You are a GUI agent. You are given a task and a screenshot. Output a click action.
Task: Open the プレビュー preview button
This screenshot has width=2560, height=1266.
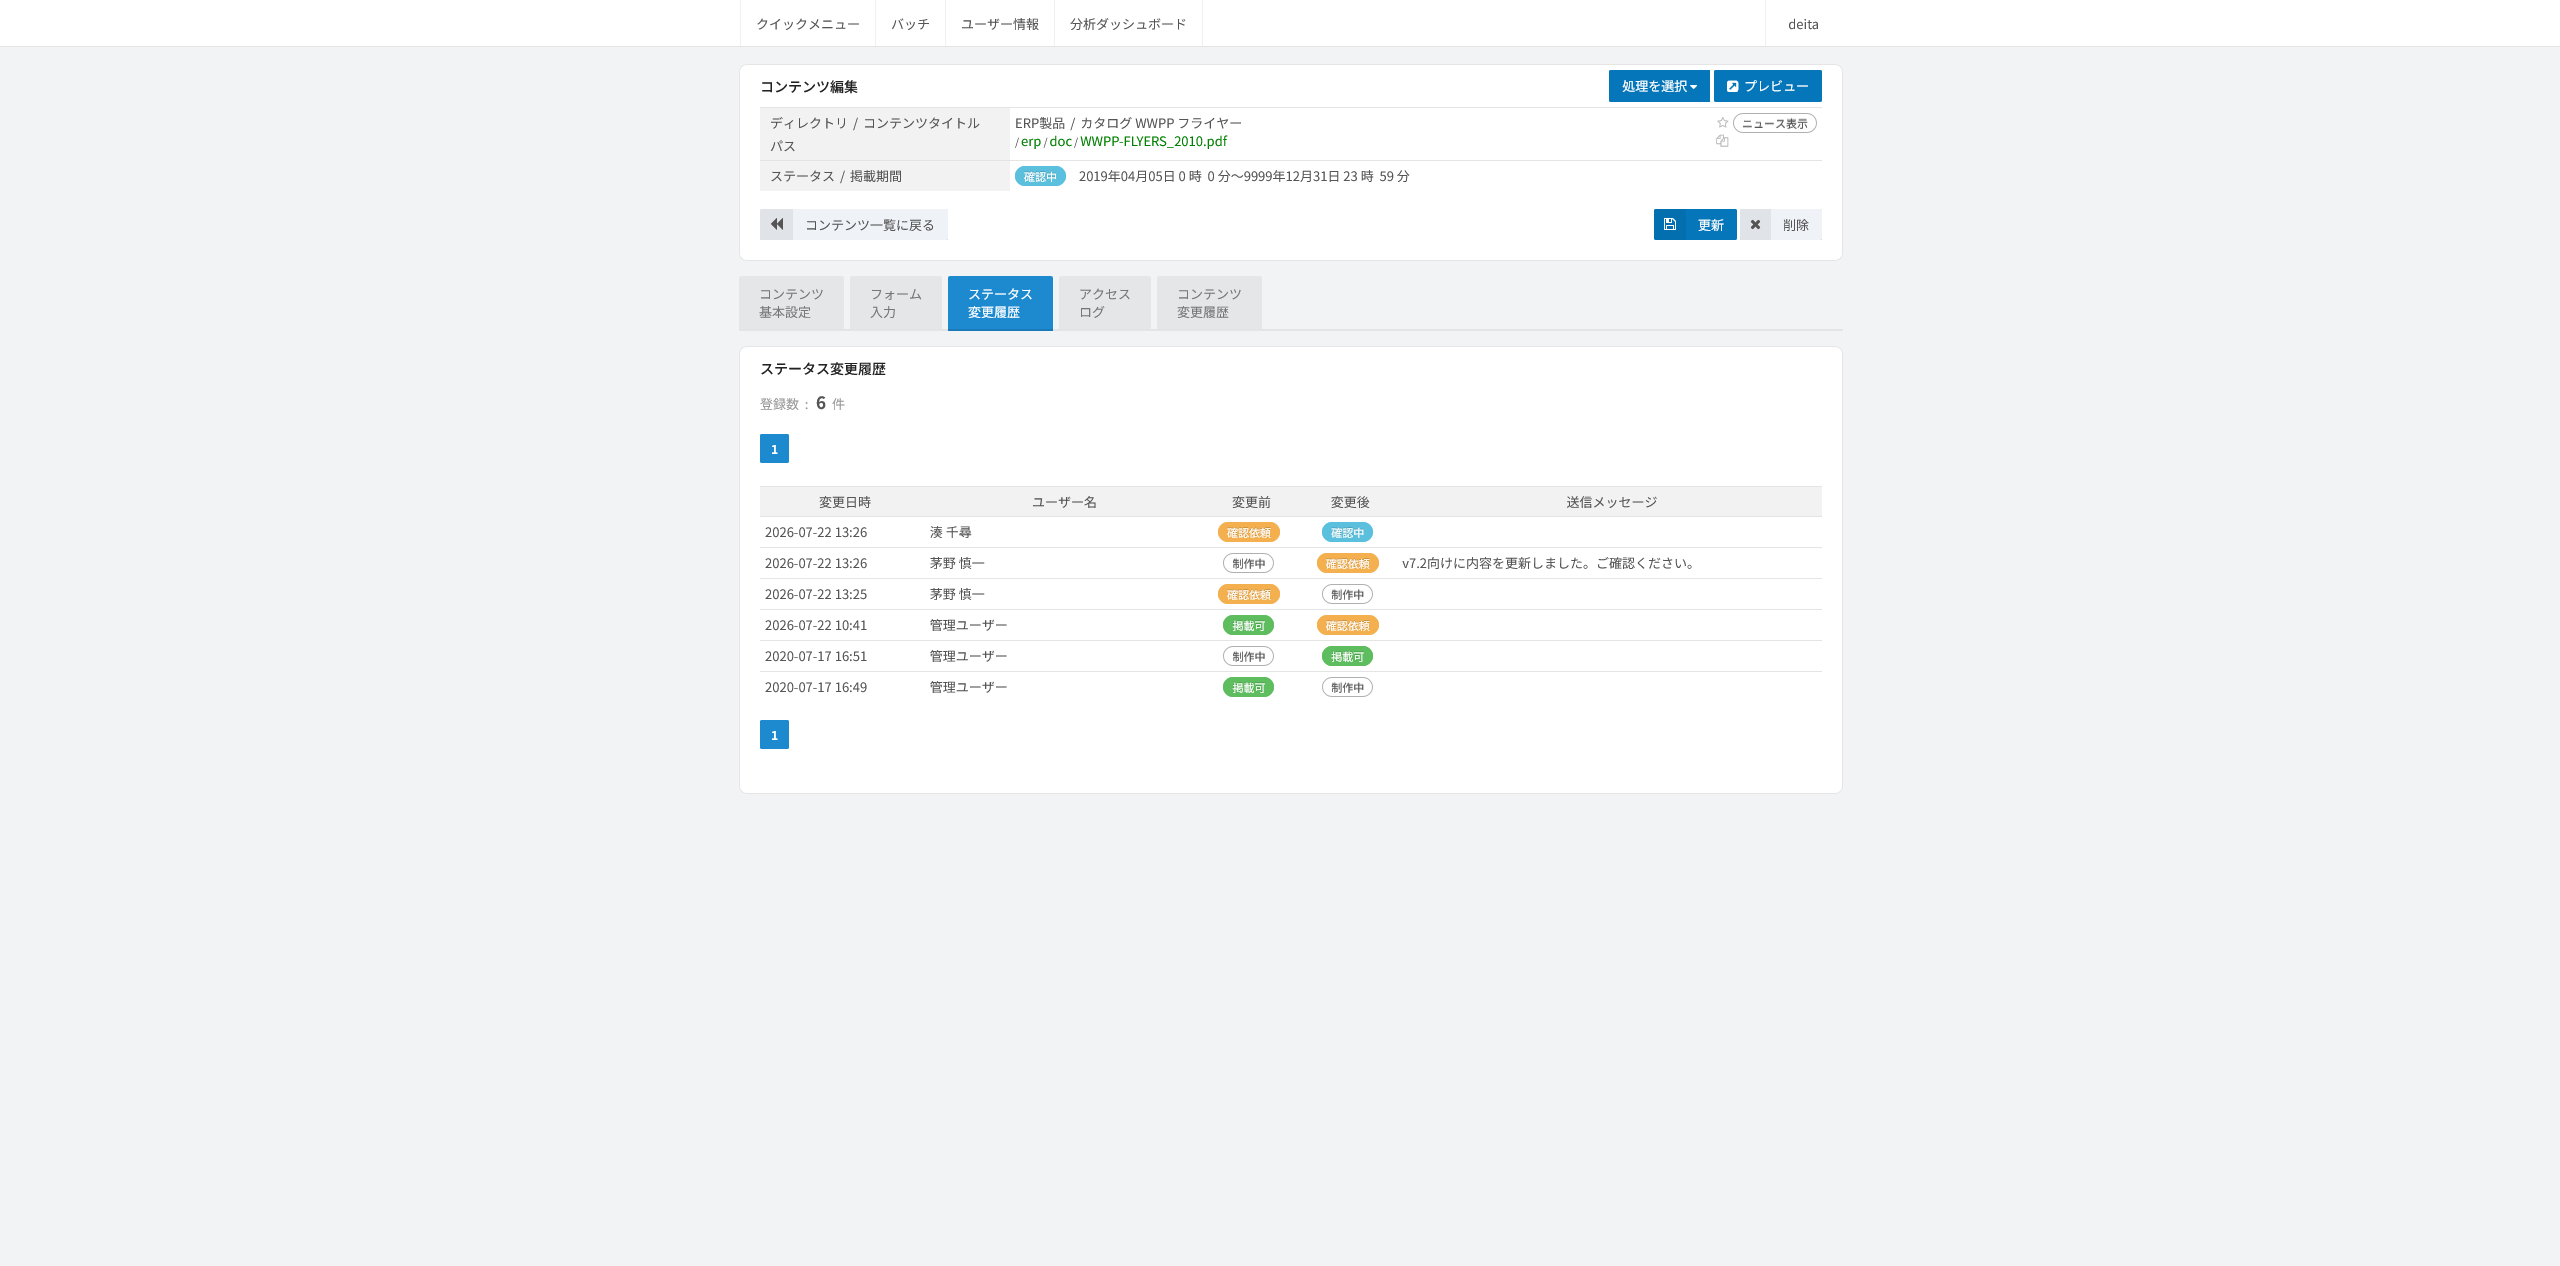coord(1767,86)
